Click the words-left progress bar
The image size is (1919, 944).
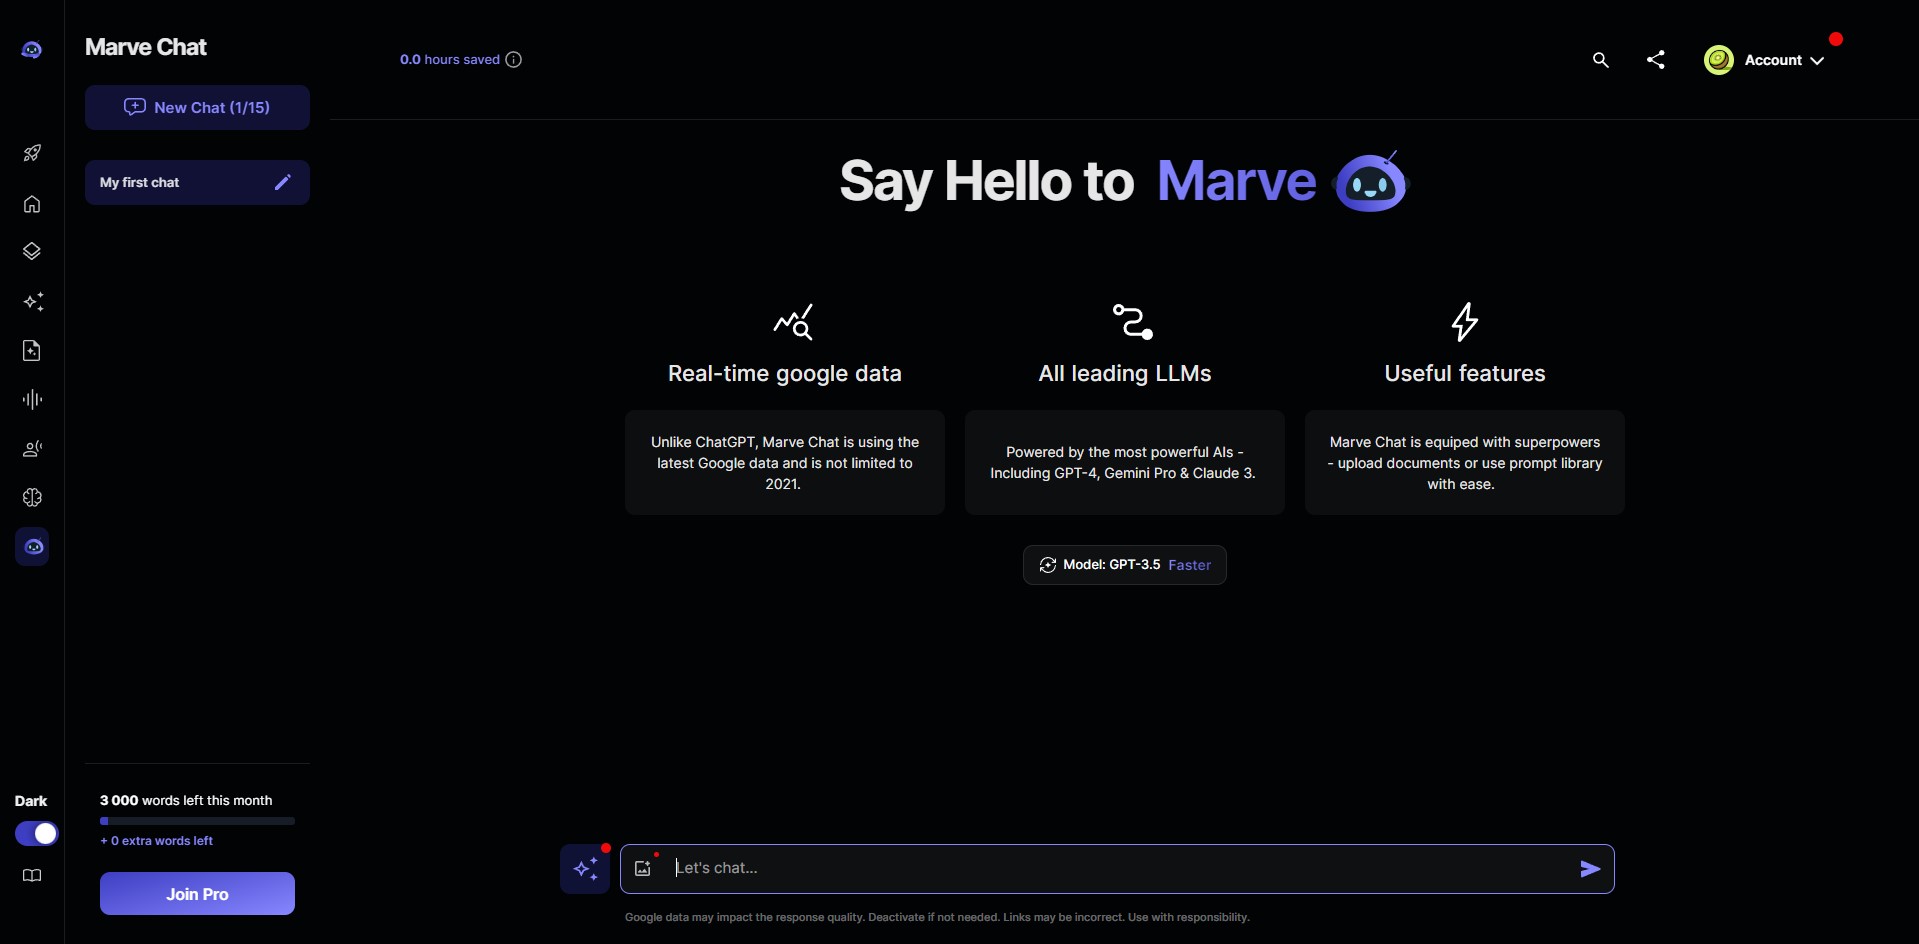pos(197,821)
